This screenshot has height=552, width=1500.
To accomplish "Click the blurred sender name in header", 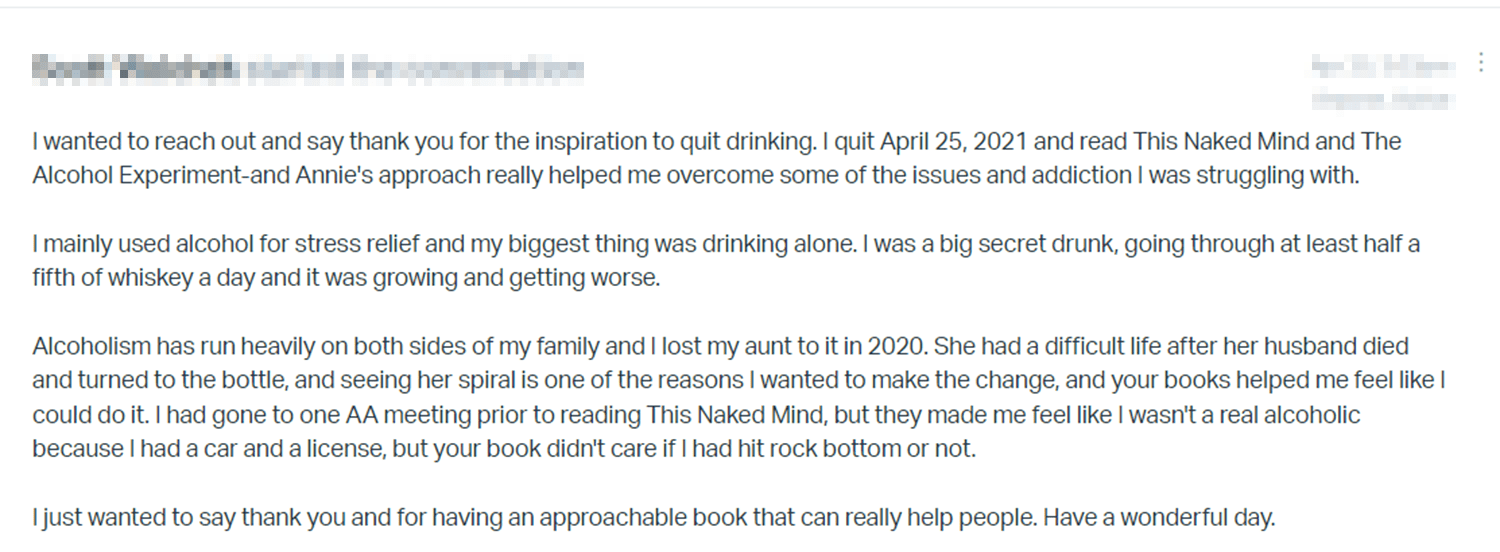I will (x=136, y=69).
